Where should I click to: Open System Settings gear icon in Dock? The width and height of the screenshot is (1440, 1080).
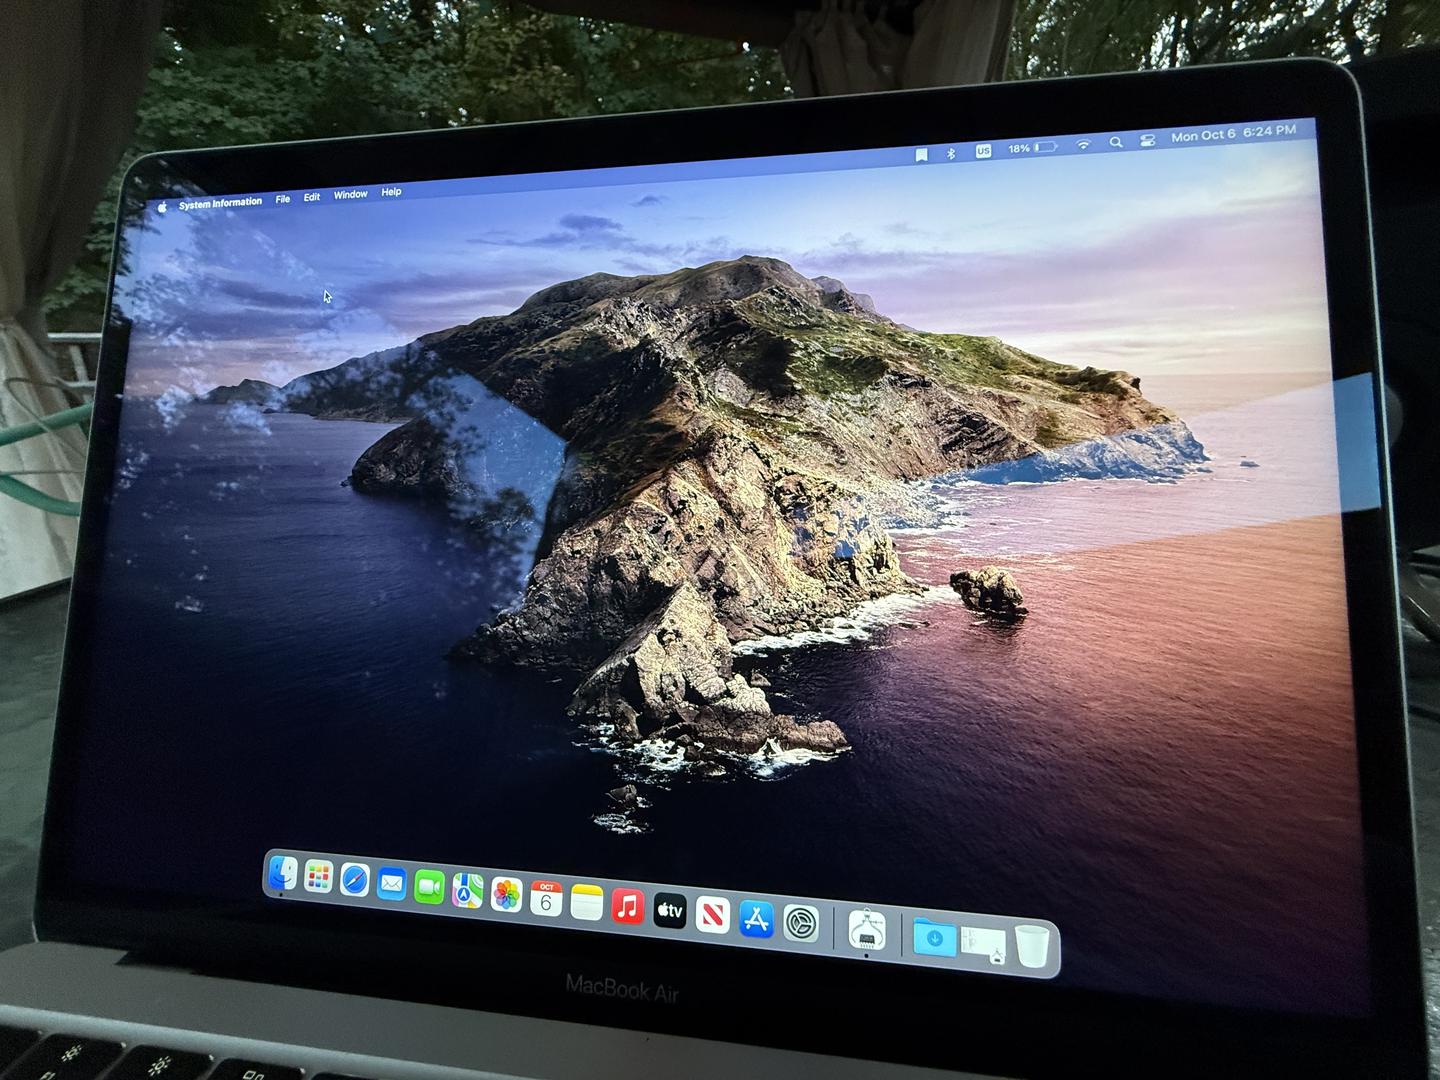click(801, 922)
